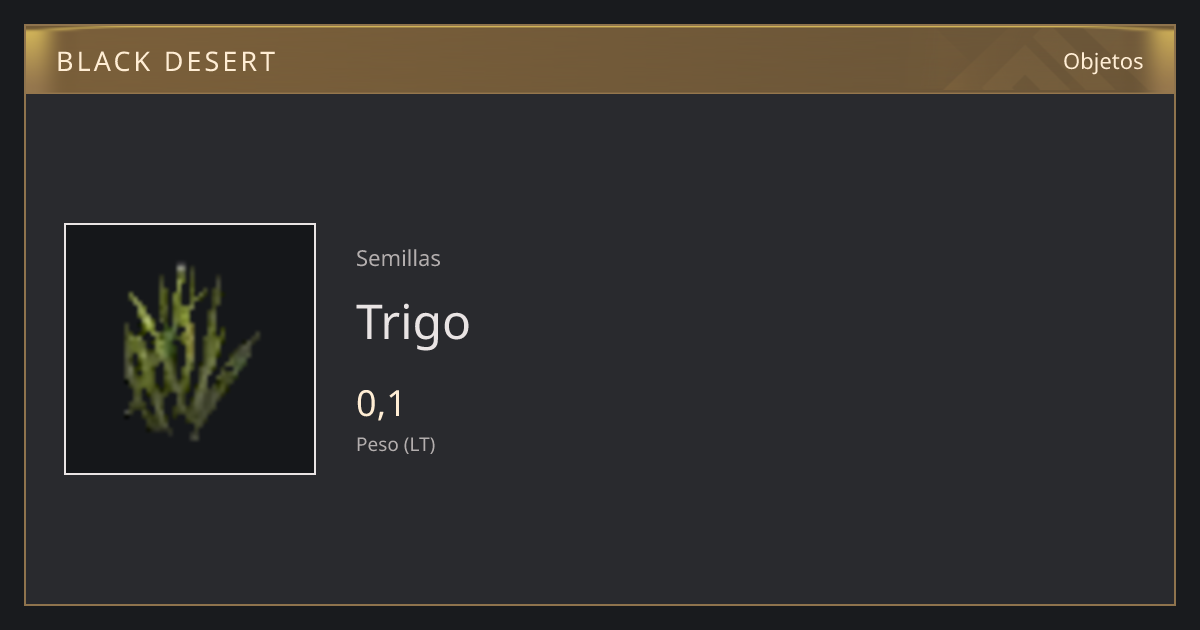Click the Peso (LT) label
This screenshot has width=1200, height=630.
click(x=396, y=445)
